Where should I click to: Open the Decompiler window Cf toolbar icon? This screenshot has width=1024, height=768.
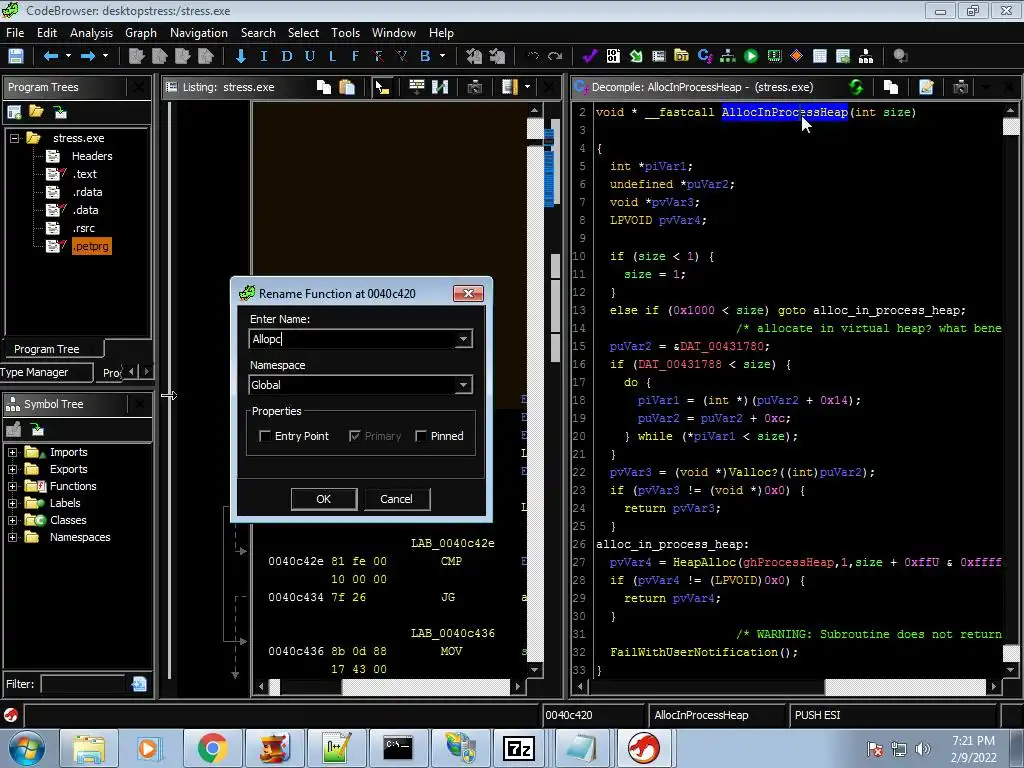pos(705,56)
